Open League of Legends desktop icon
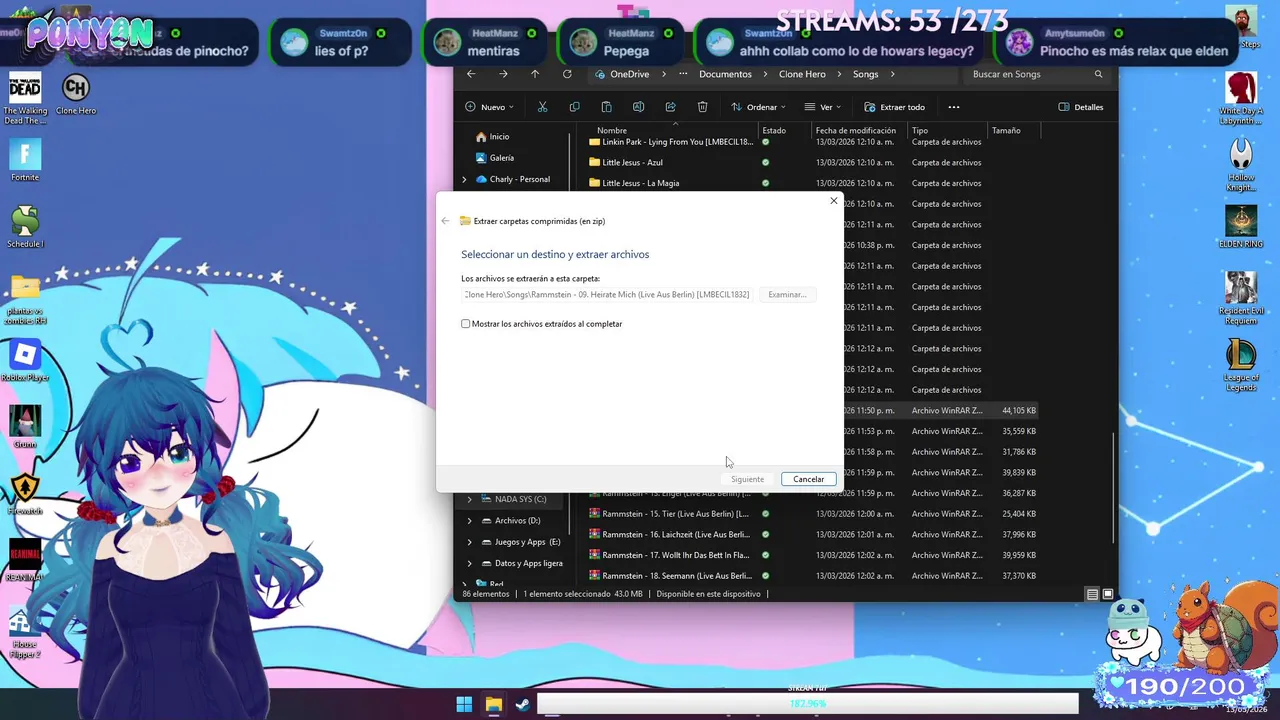1280x720 pixels. tap(1241, 366)
